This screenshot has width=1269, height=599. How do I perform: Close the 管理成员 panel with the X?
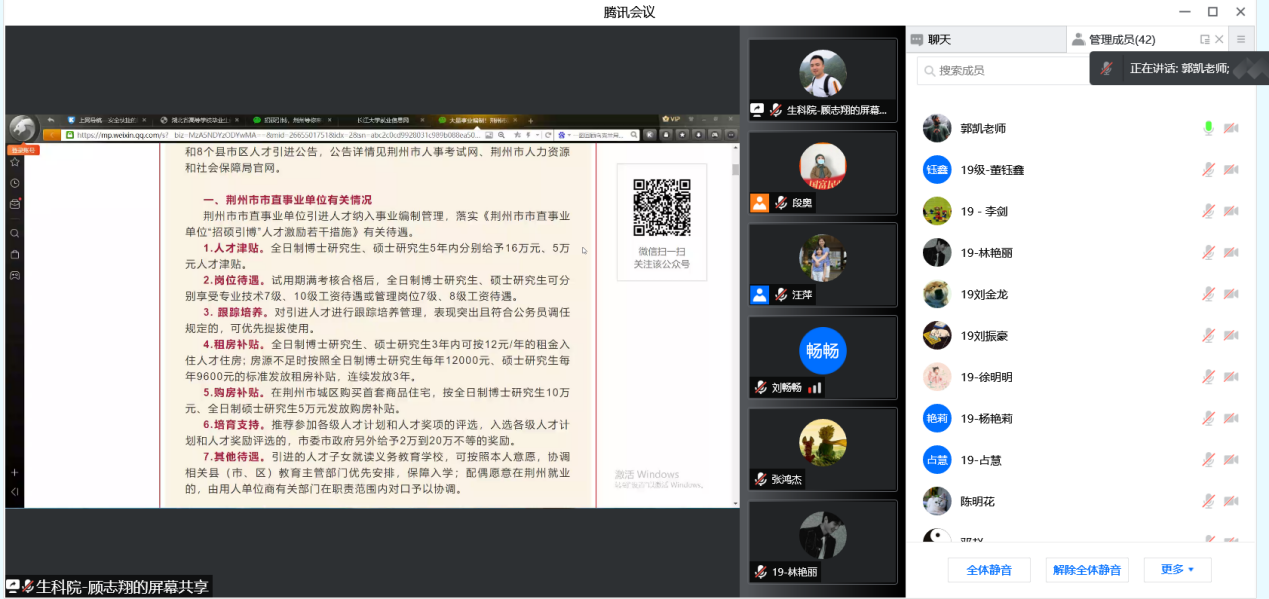coord(1219,40)
